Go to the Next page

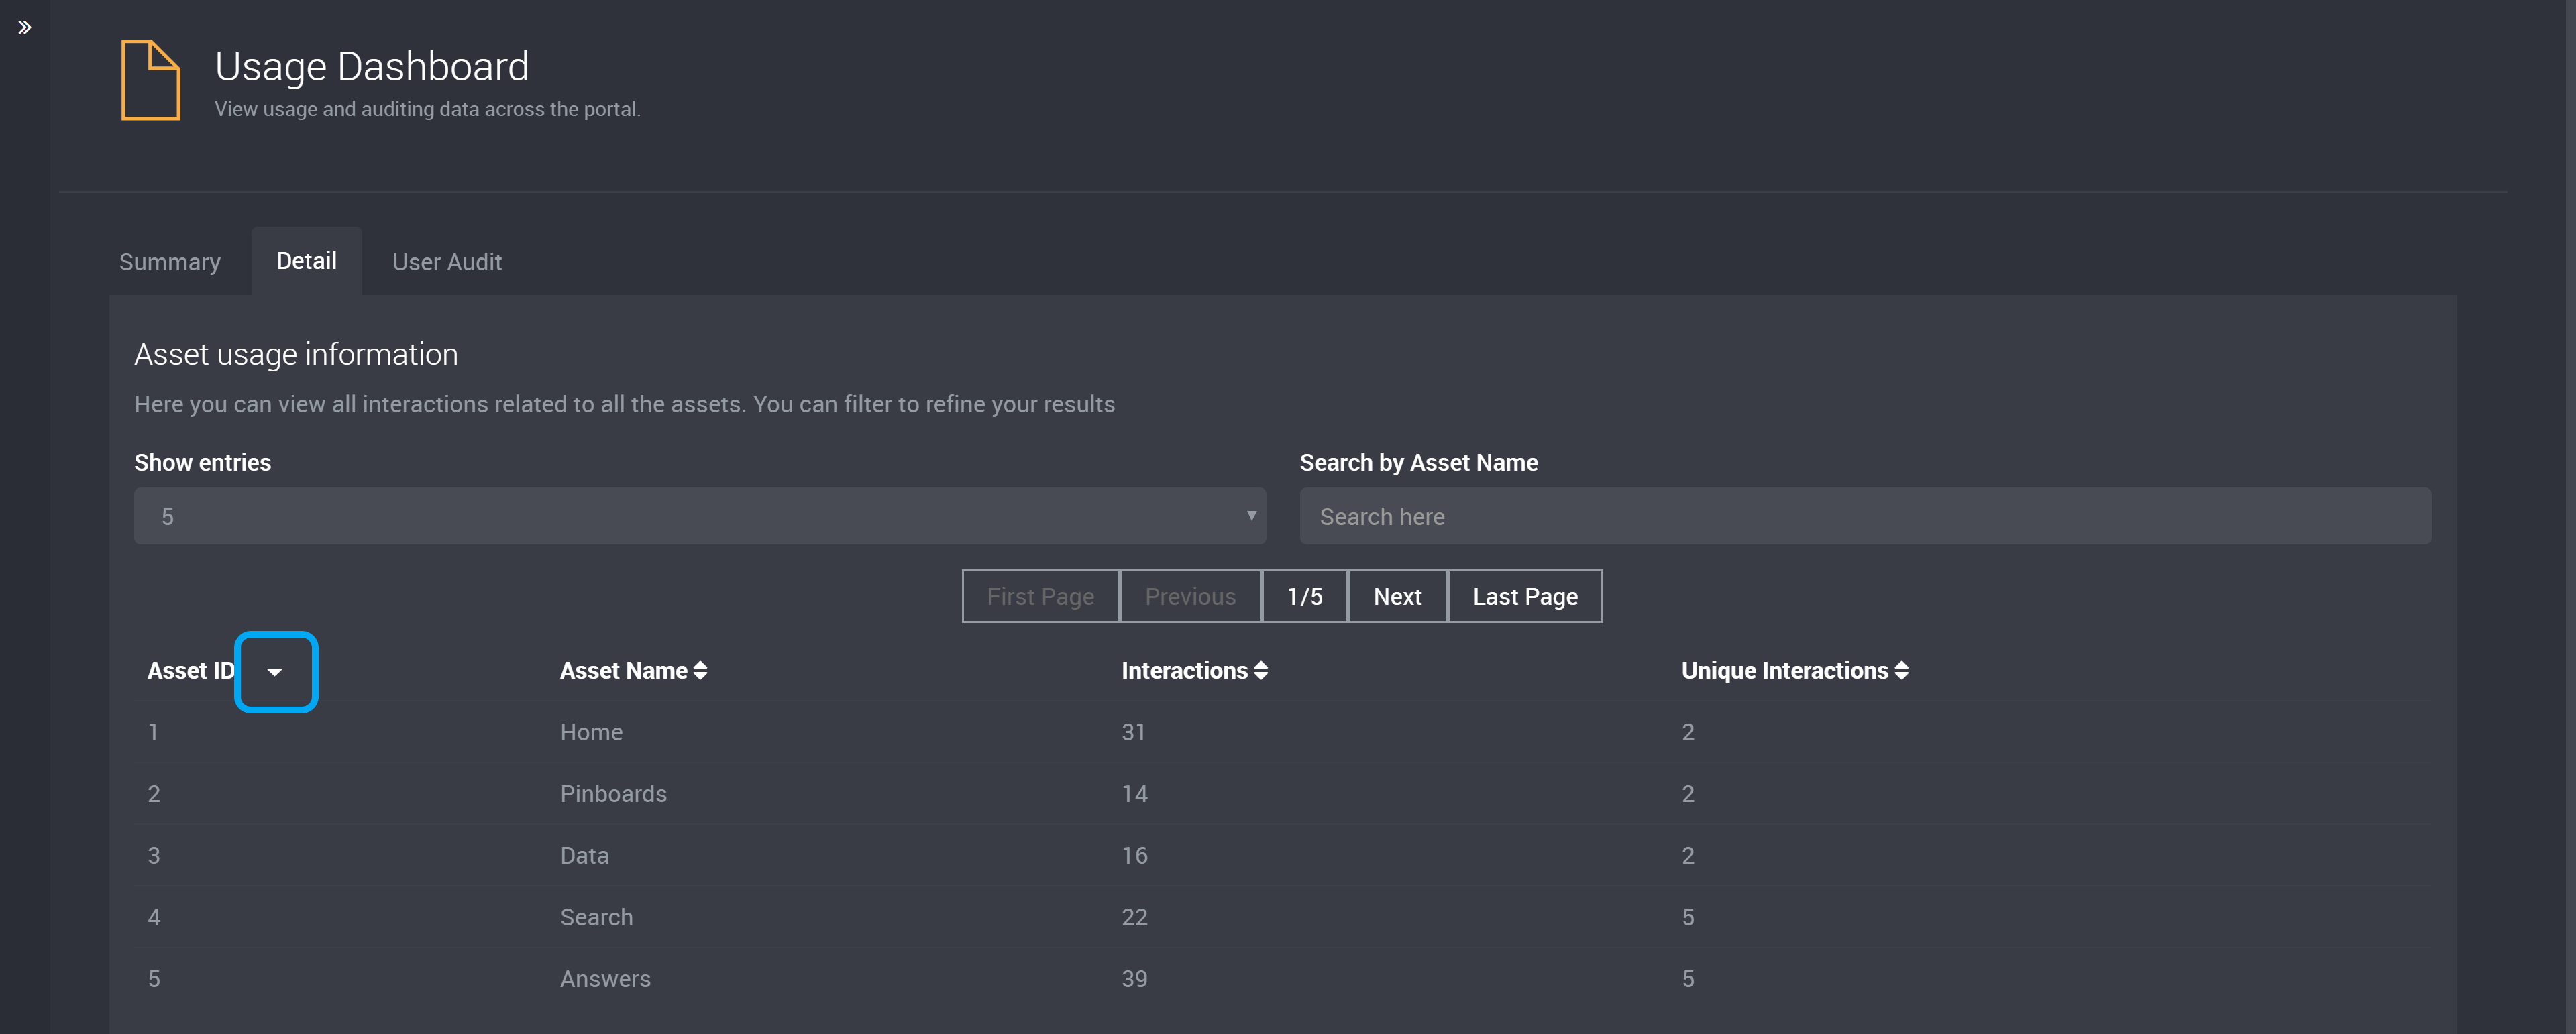(1397, 596)
